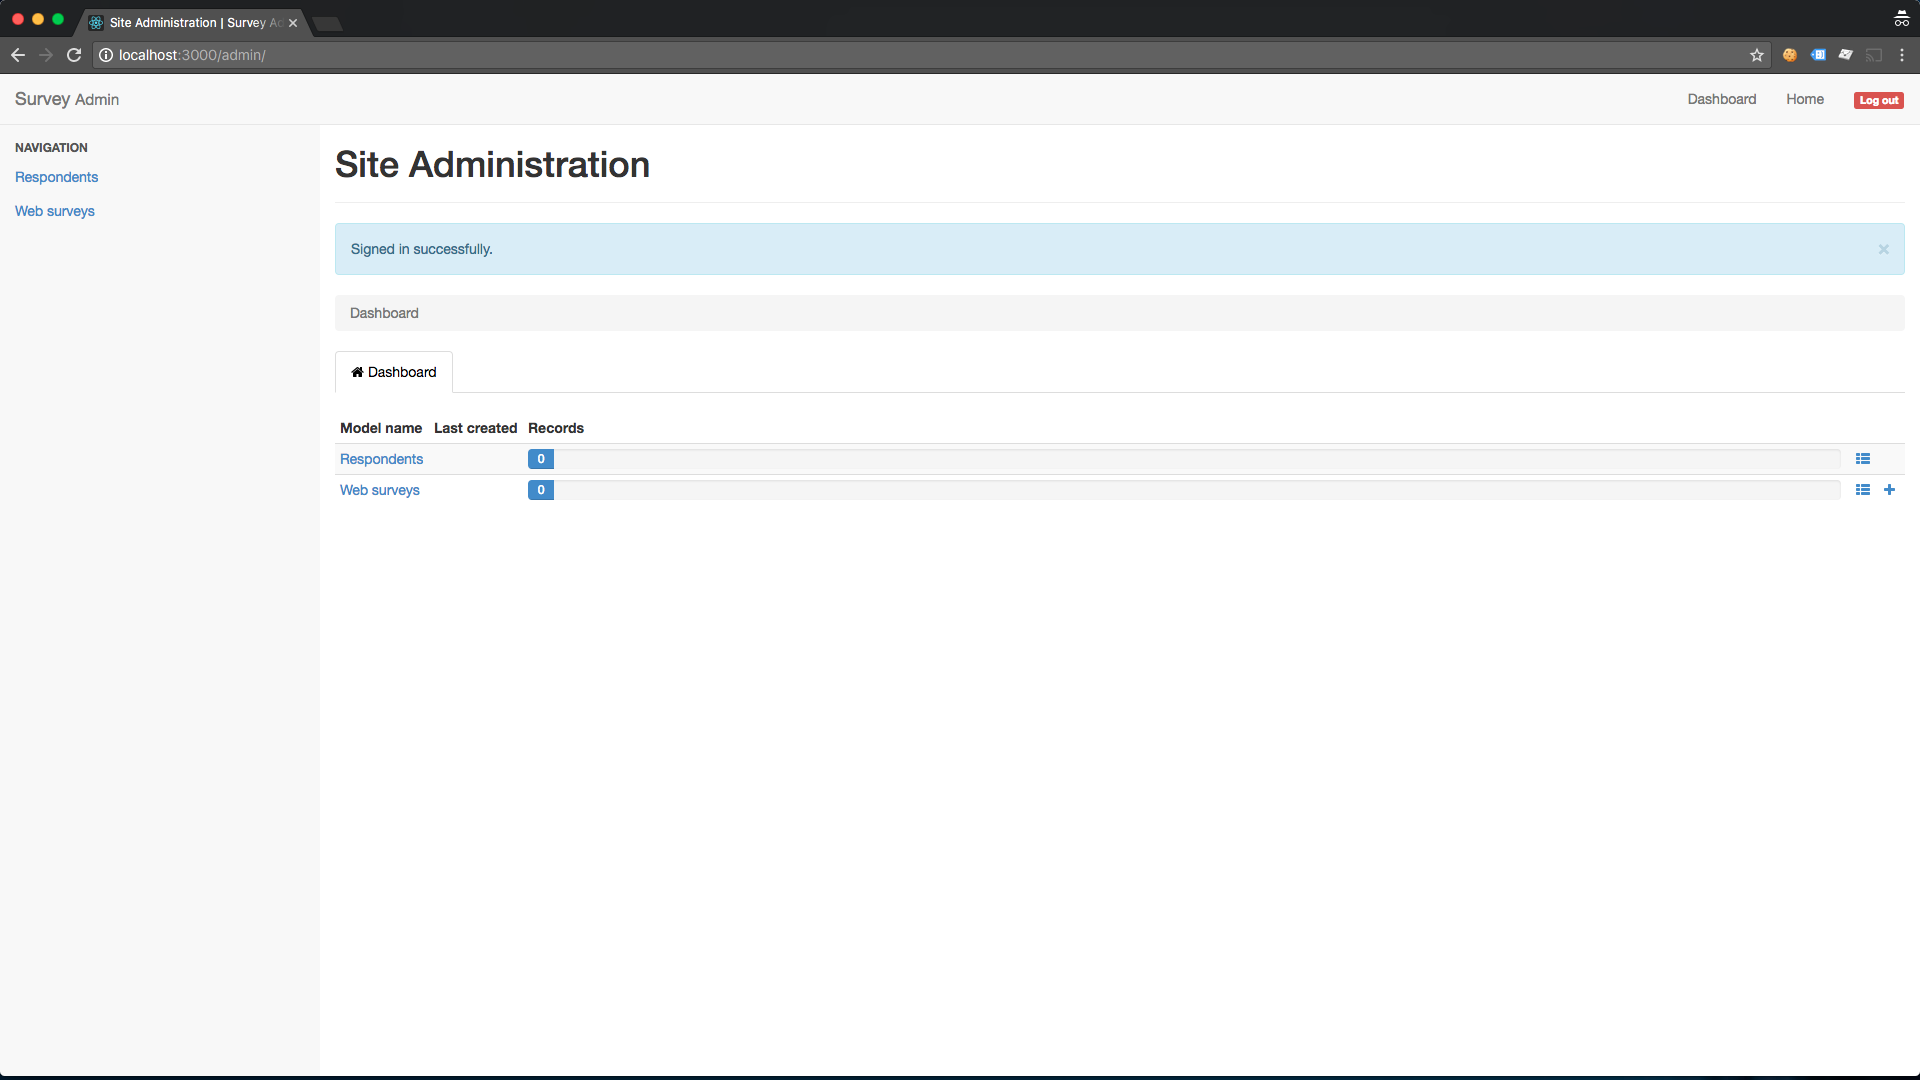Click Dashboard in top navbar
Image resolution: width=1920 pixels, height=1080 pixels.
click(x=1721, y=99)
